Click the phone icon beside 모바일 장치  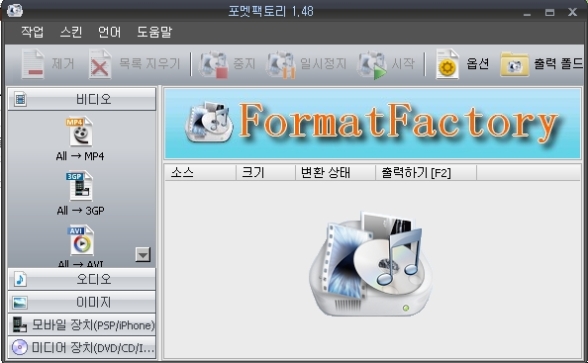(19, 325)
